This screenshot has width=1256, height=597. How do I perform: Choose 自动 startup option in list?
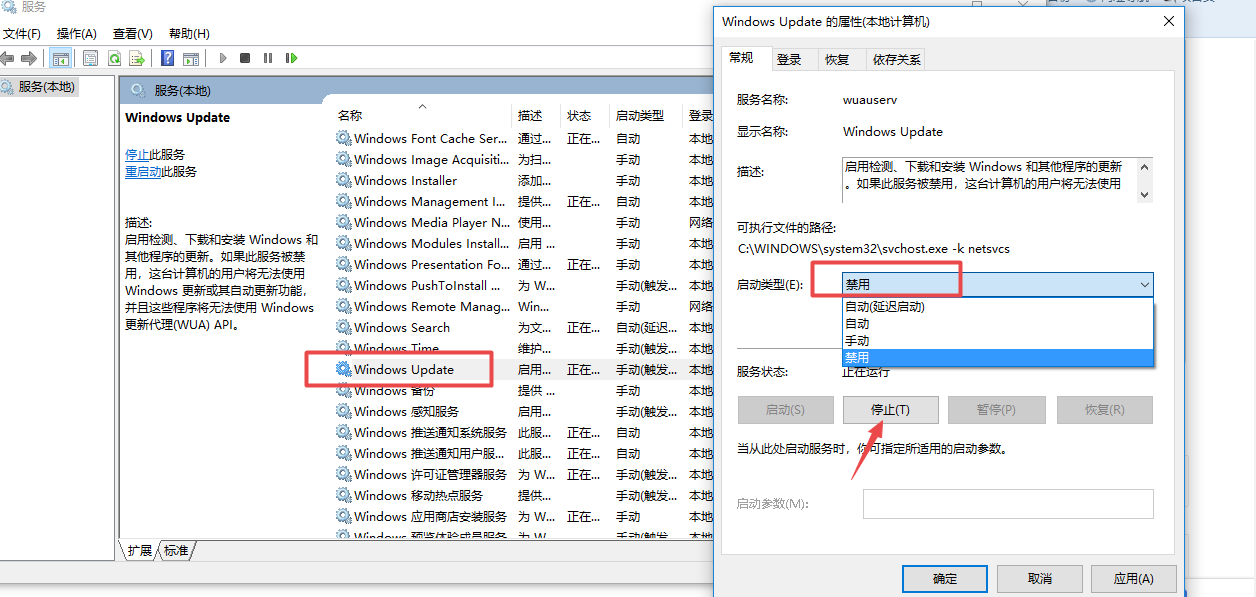coord(998,324)
